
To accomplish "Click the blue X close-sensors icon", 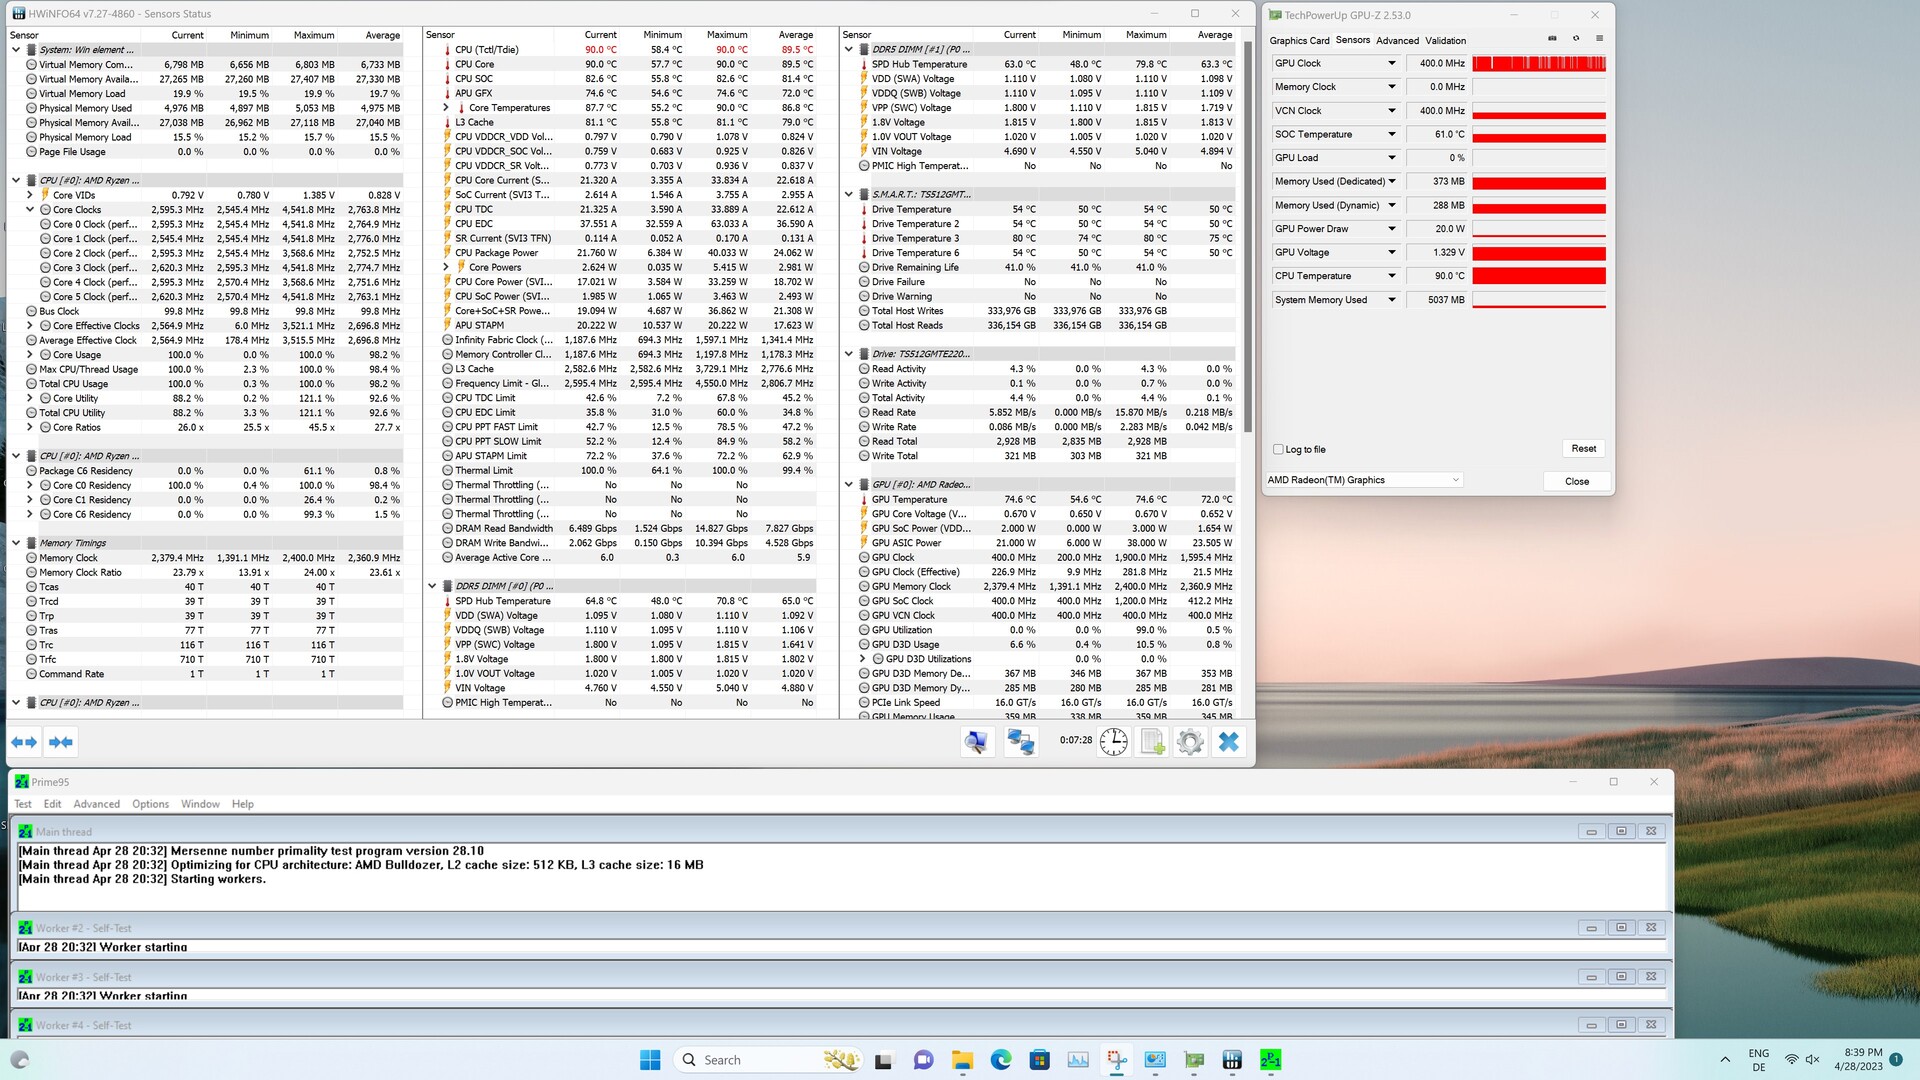I will (1229, 742).
